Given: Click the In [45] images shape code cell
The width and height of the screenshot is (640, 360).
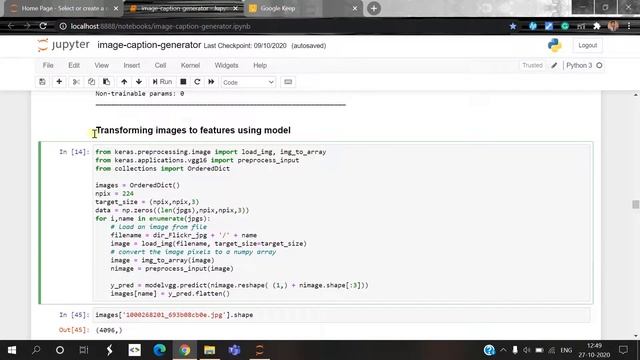Looking at the screenshot, I should [x=342, y=315].
